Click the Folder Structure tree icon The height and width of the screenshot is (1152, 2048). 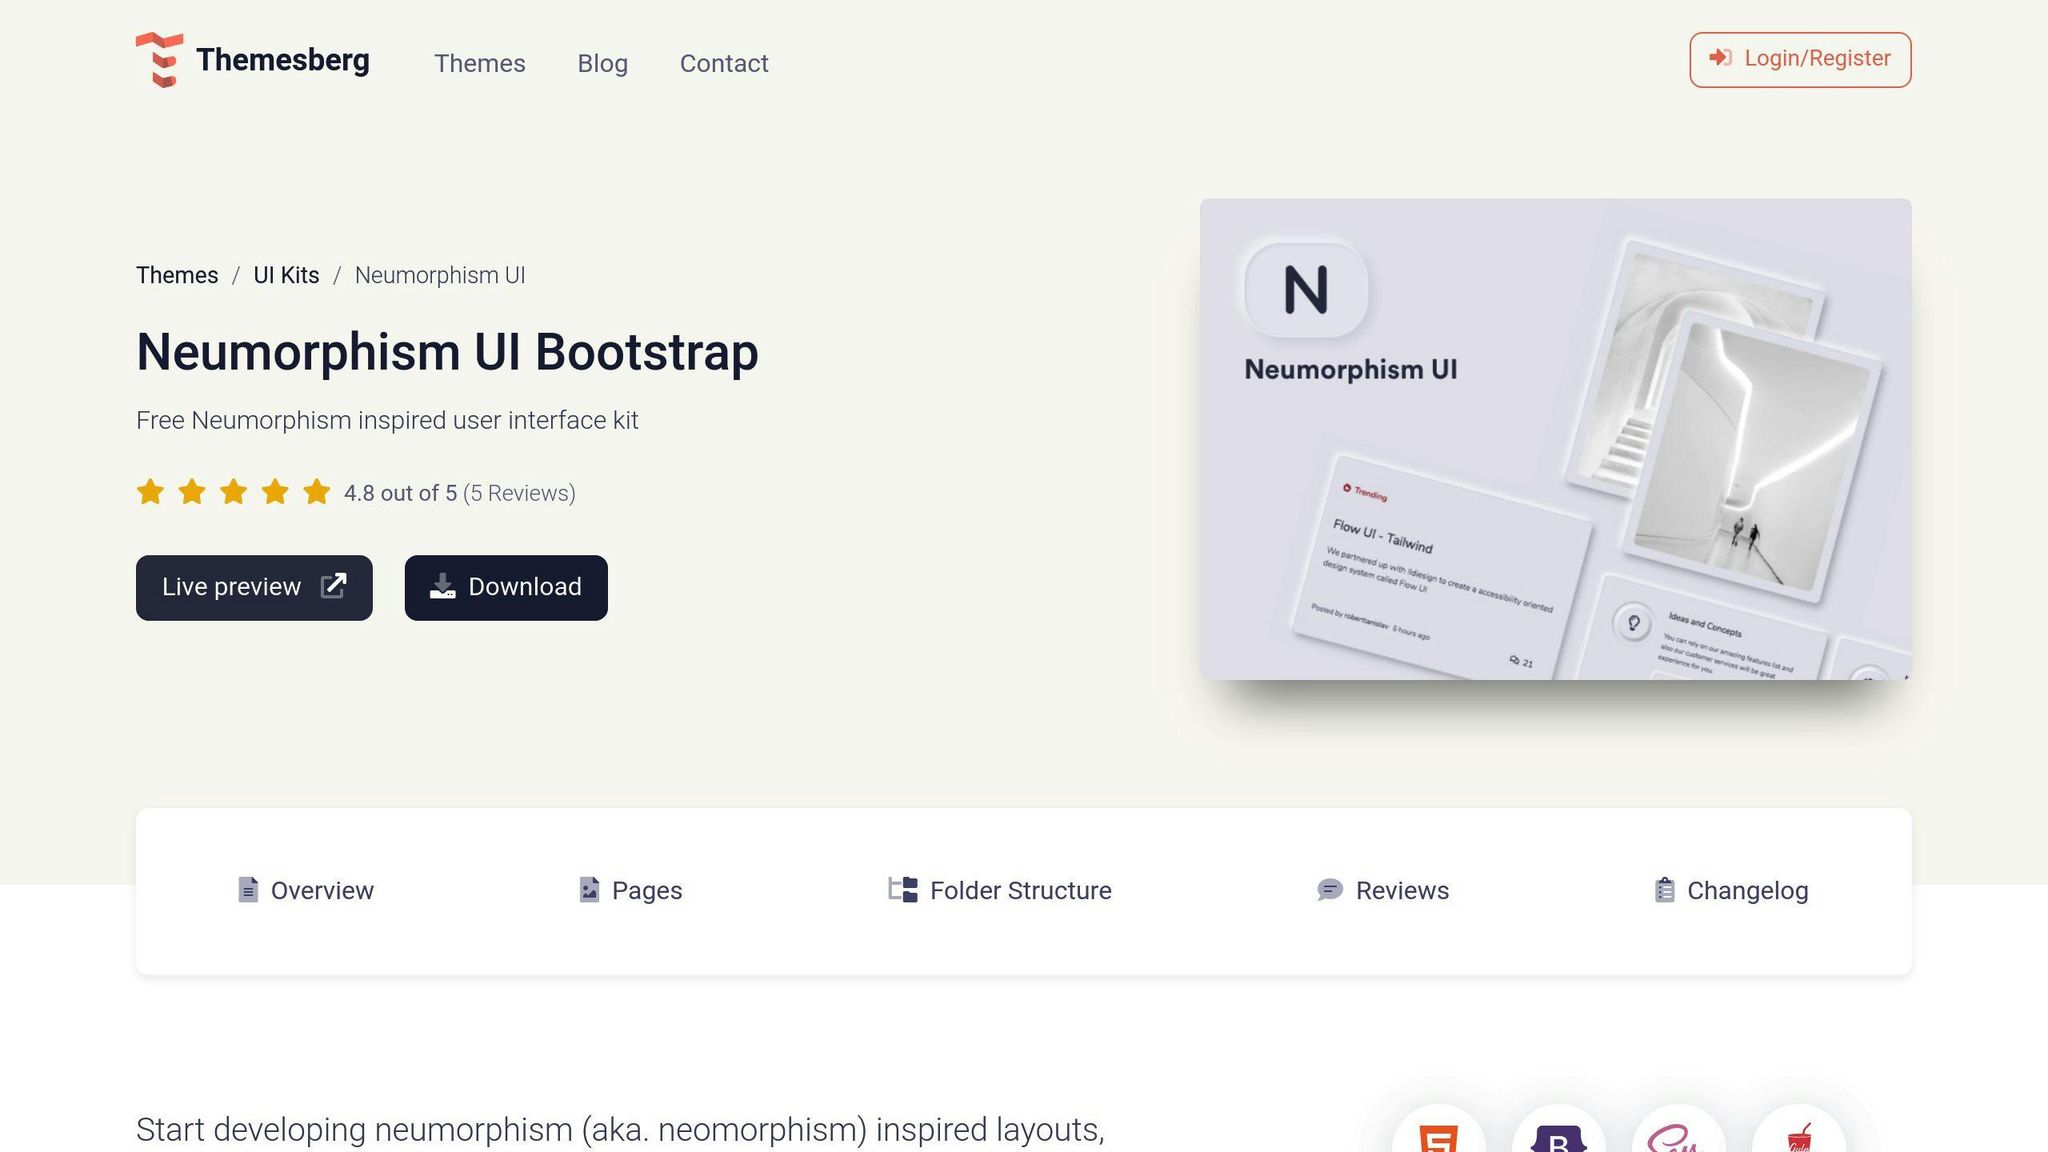click(904, 890)
